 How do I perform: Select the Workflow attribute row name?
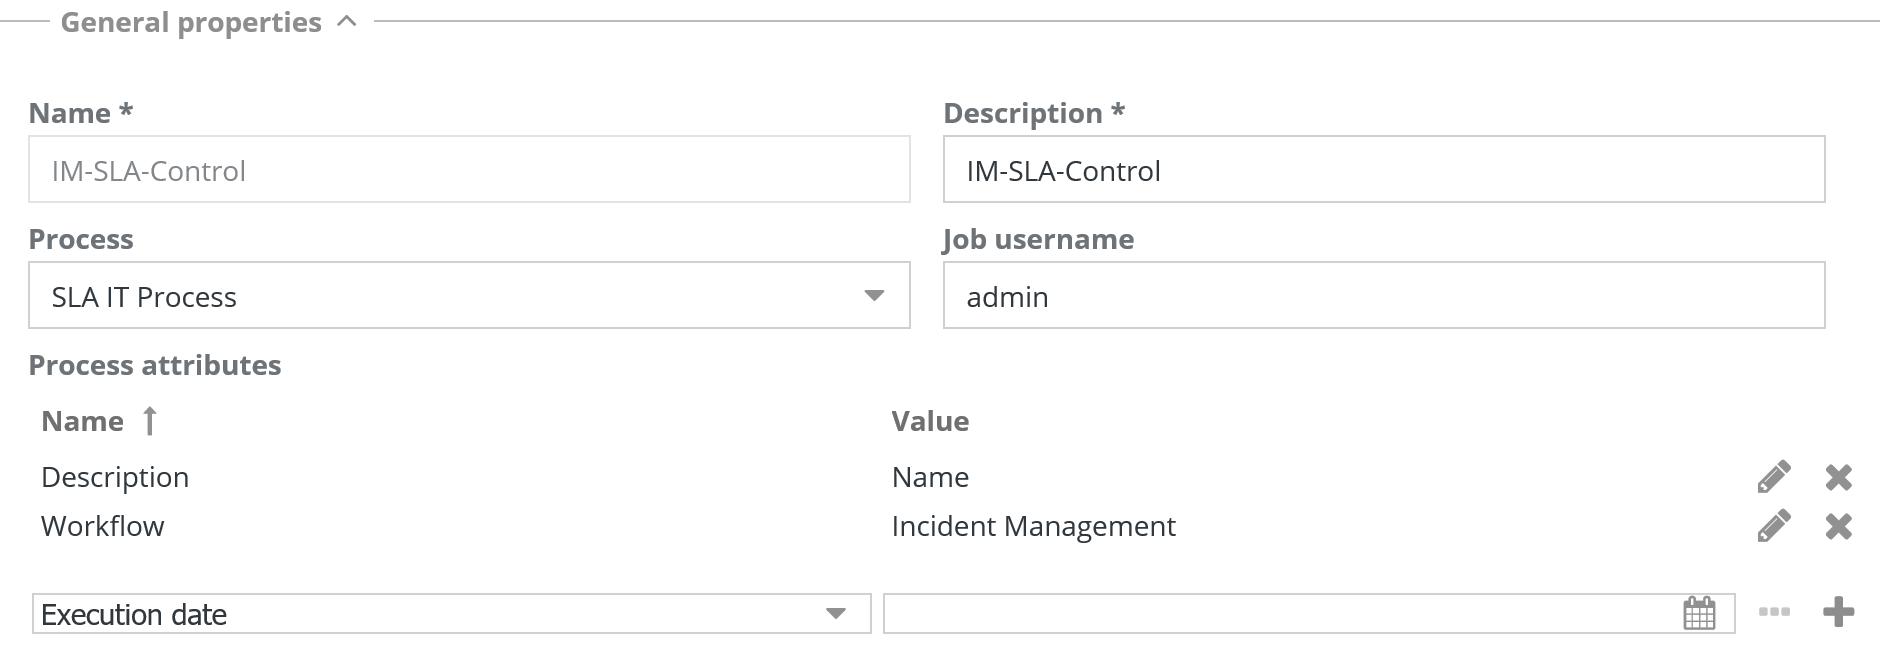[103, 526]
